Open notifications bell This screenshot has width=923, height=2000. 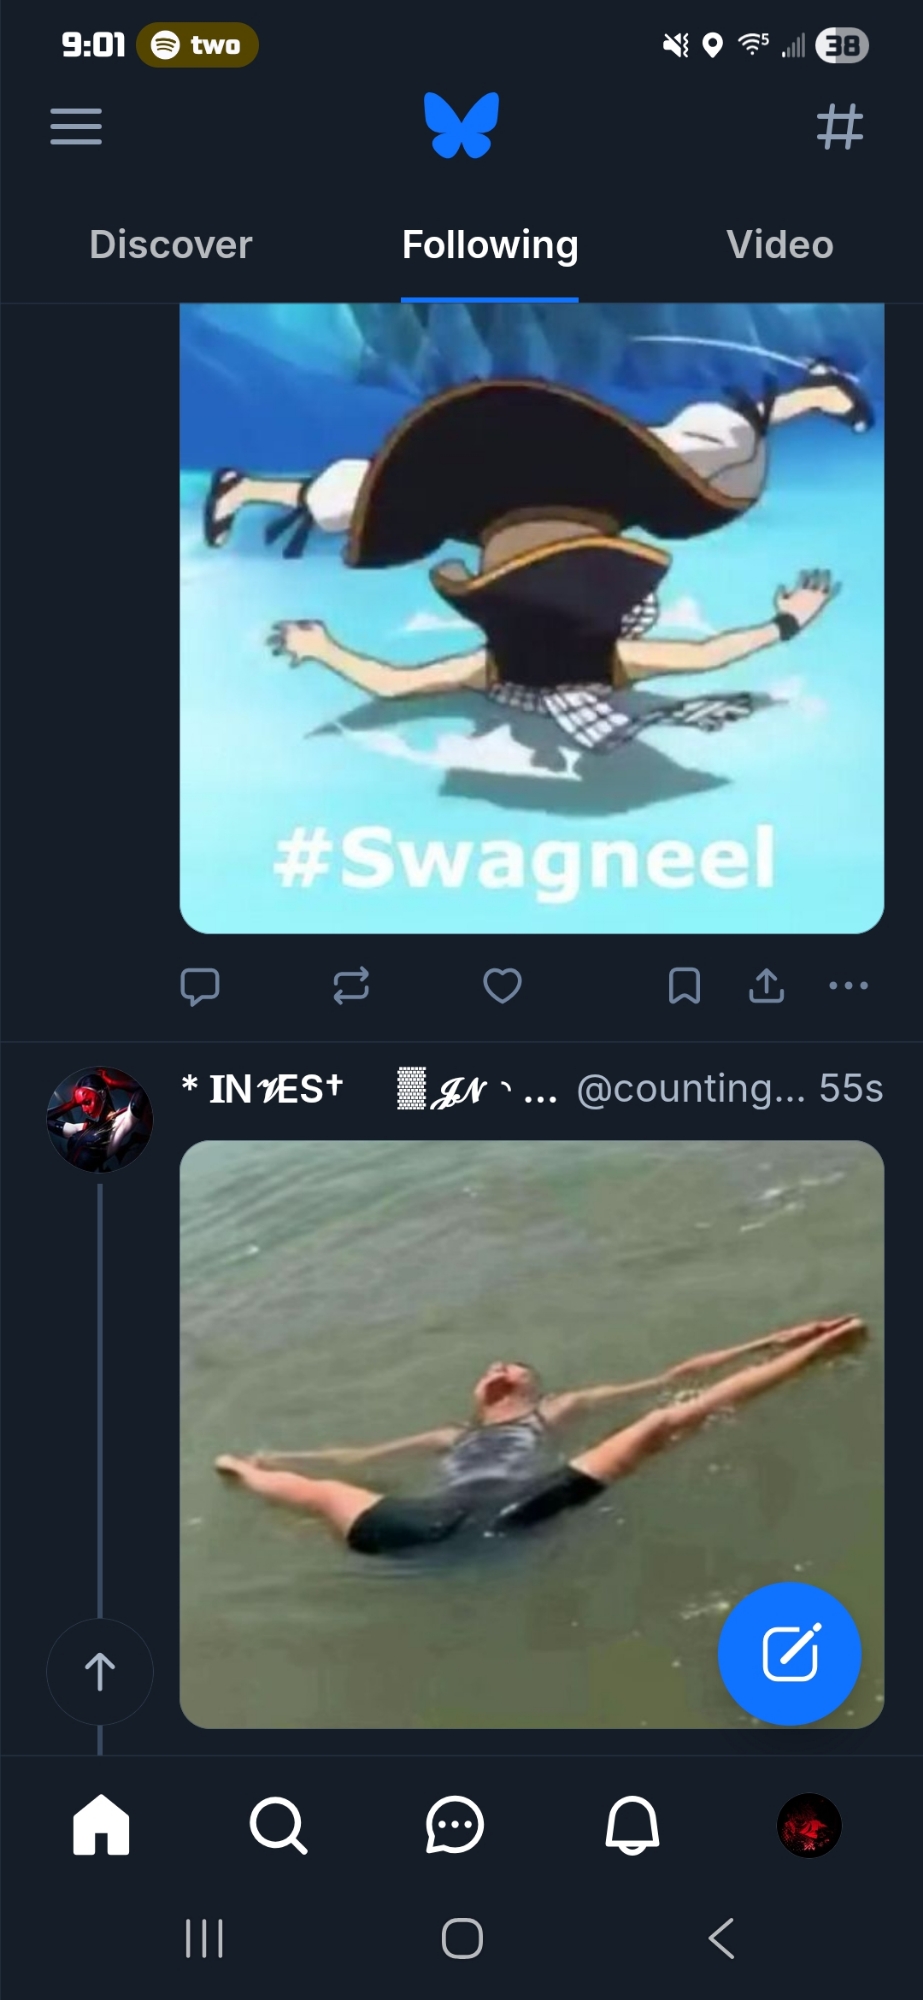632,1826
